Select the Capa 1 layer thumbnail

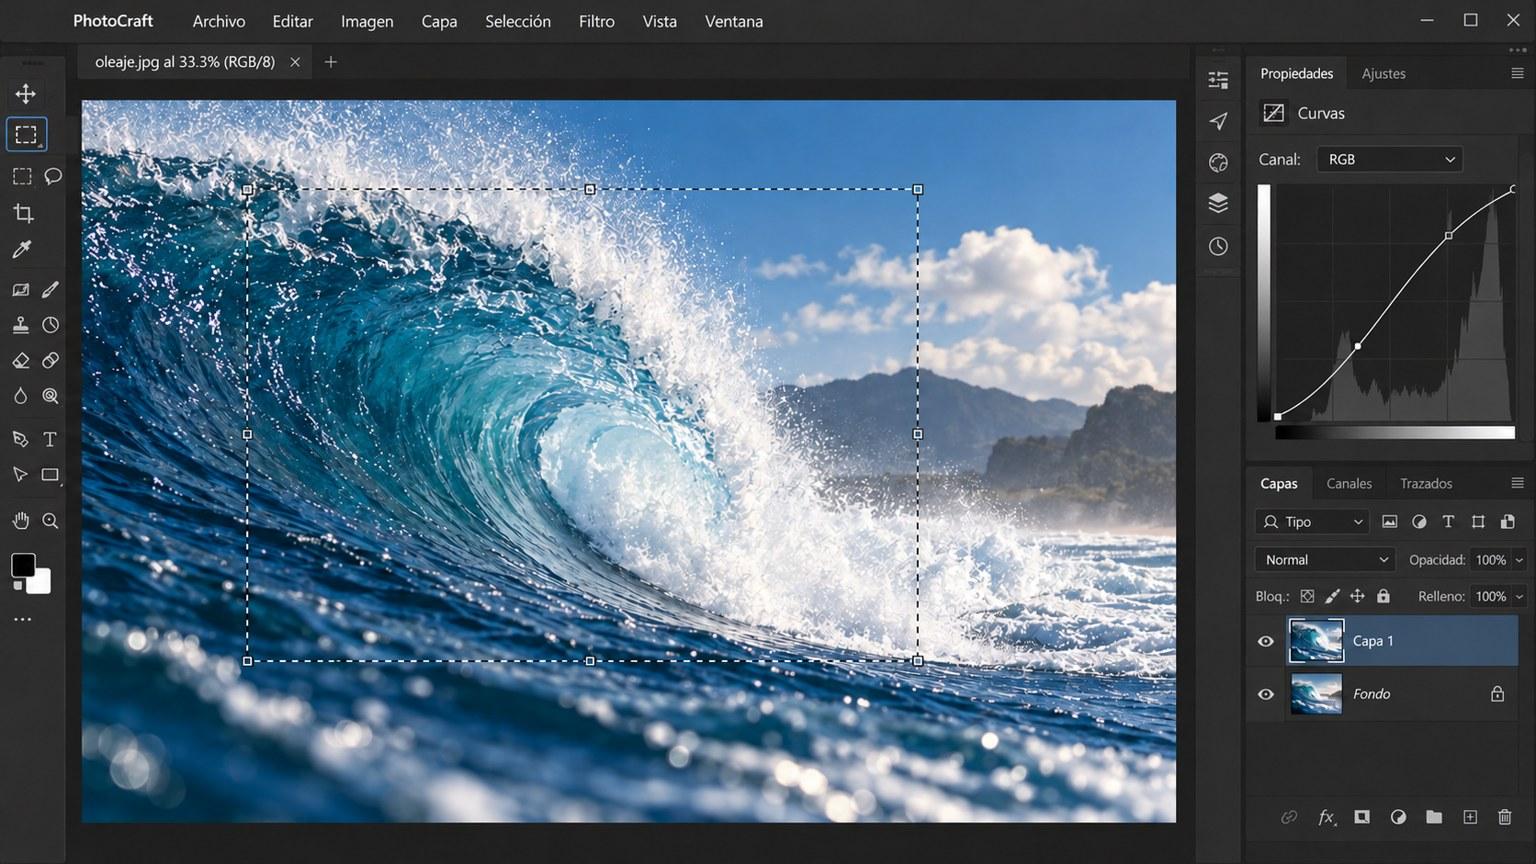(x=1316, y=641)
